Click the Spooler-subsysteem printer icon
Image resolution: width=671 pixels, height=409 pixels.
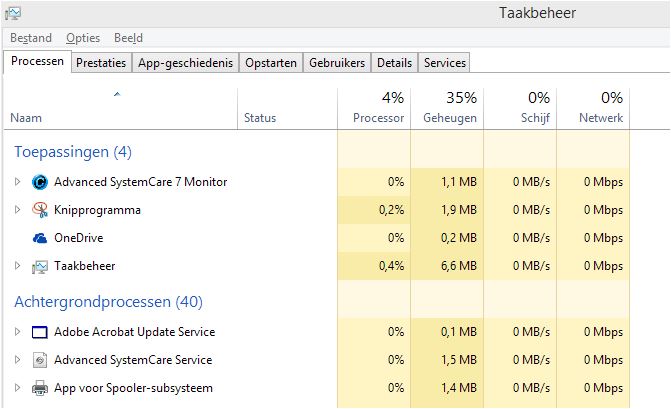[x=40, y=388]
